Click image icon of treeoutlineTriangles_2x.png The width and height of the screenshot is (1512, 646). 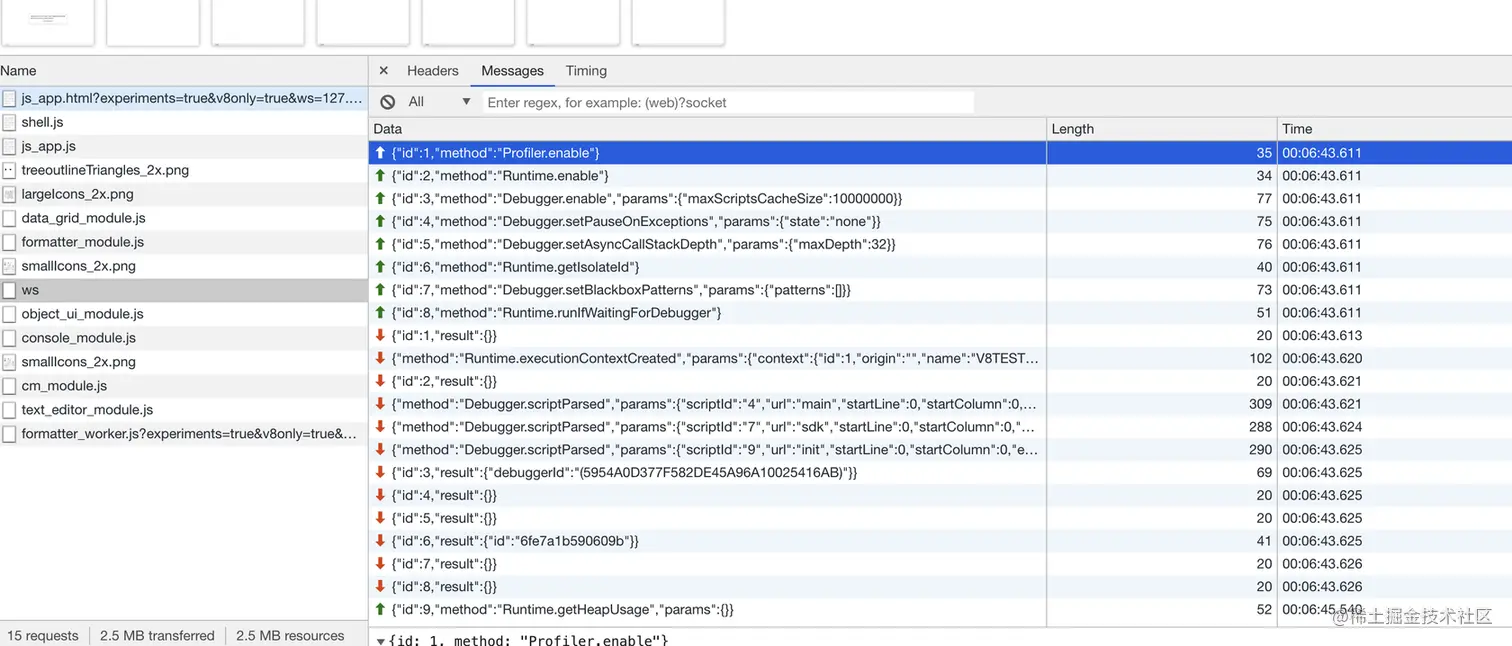point(9,170)
